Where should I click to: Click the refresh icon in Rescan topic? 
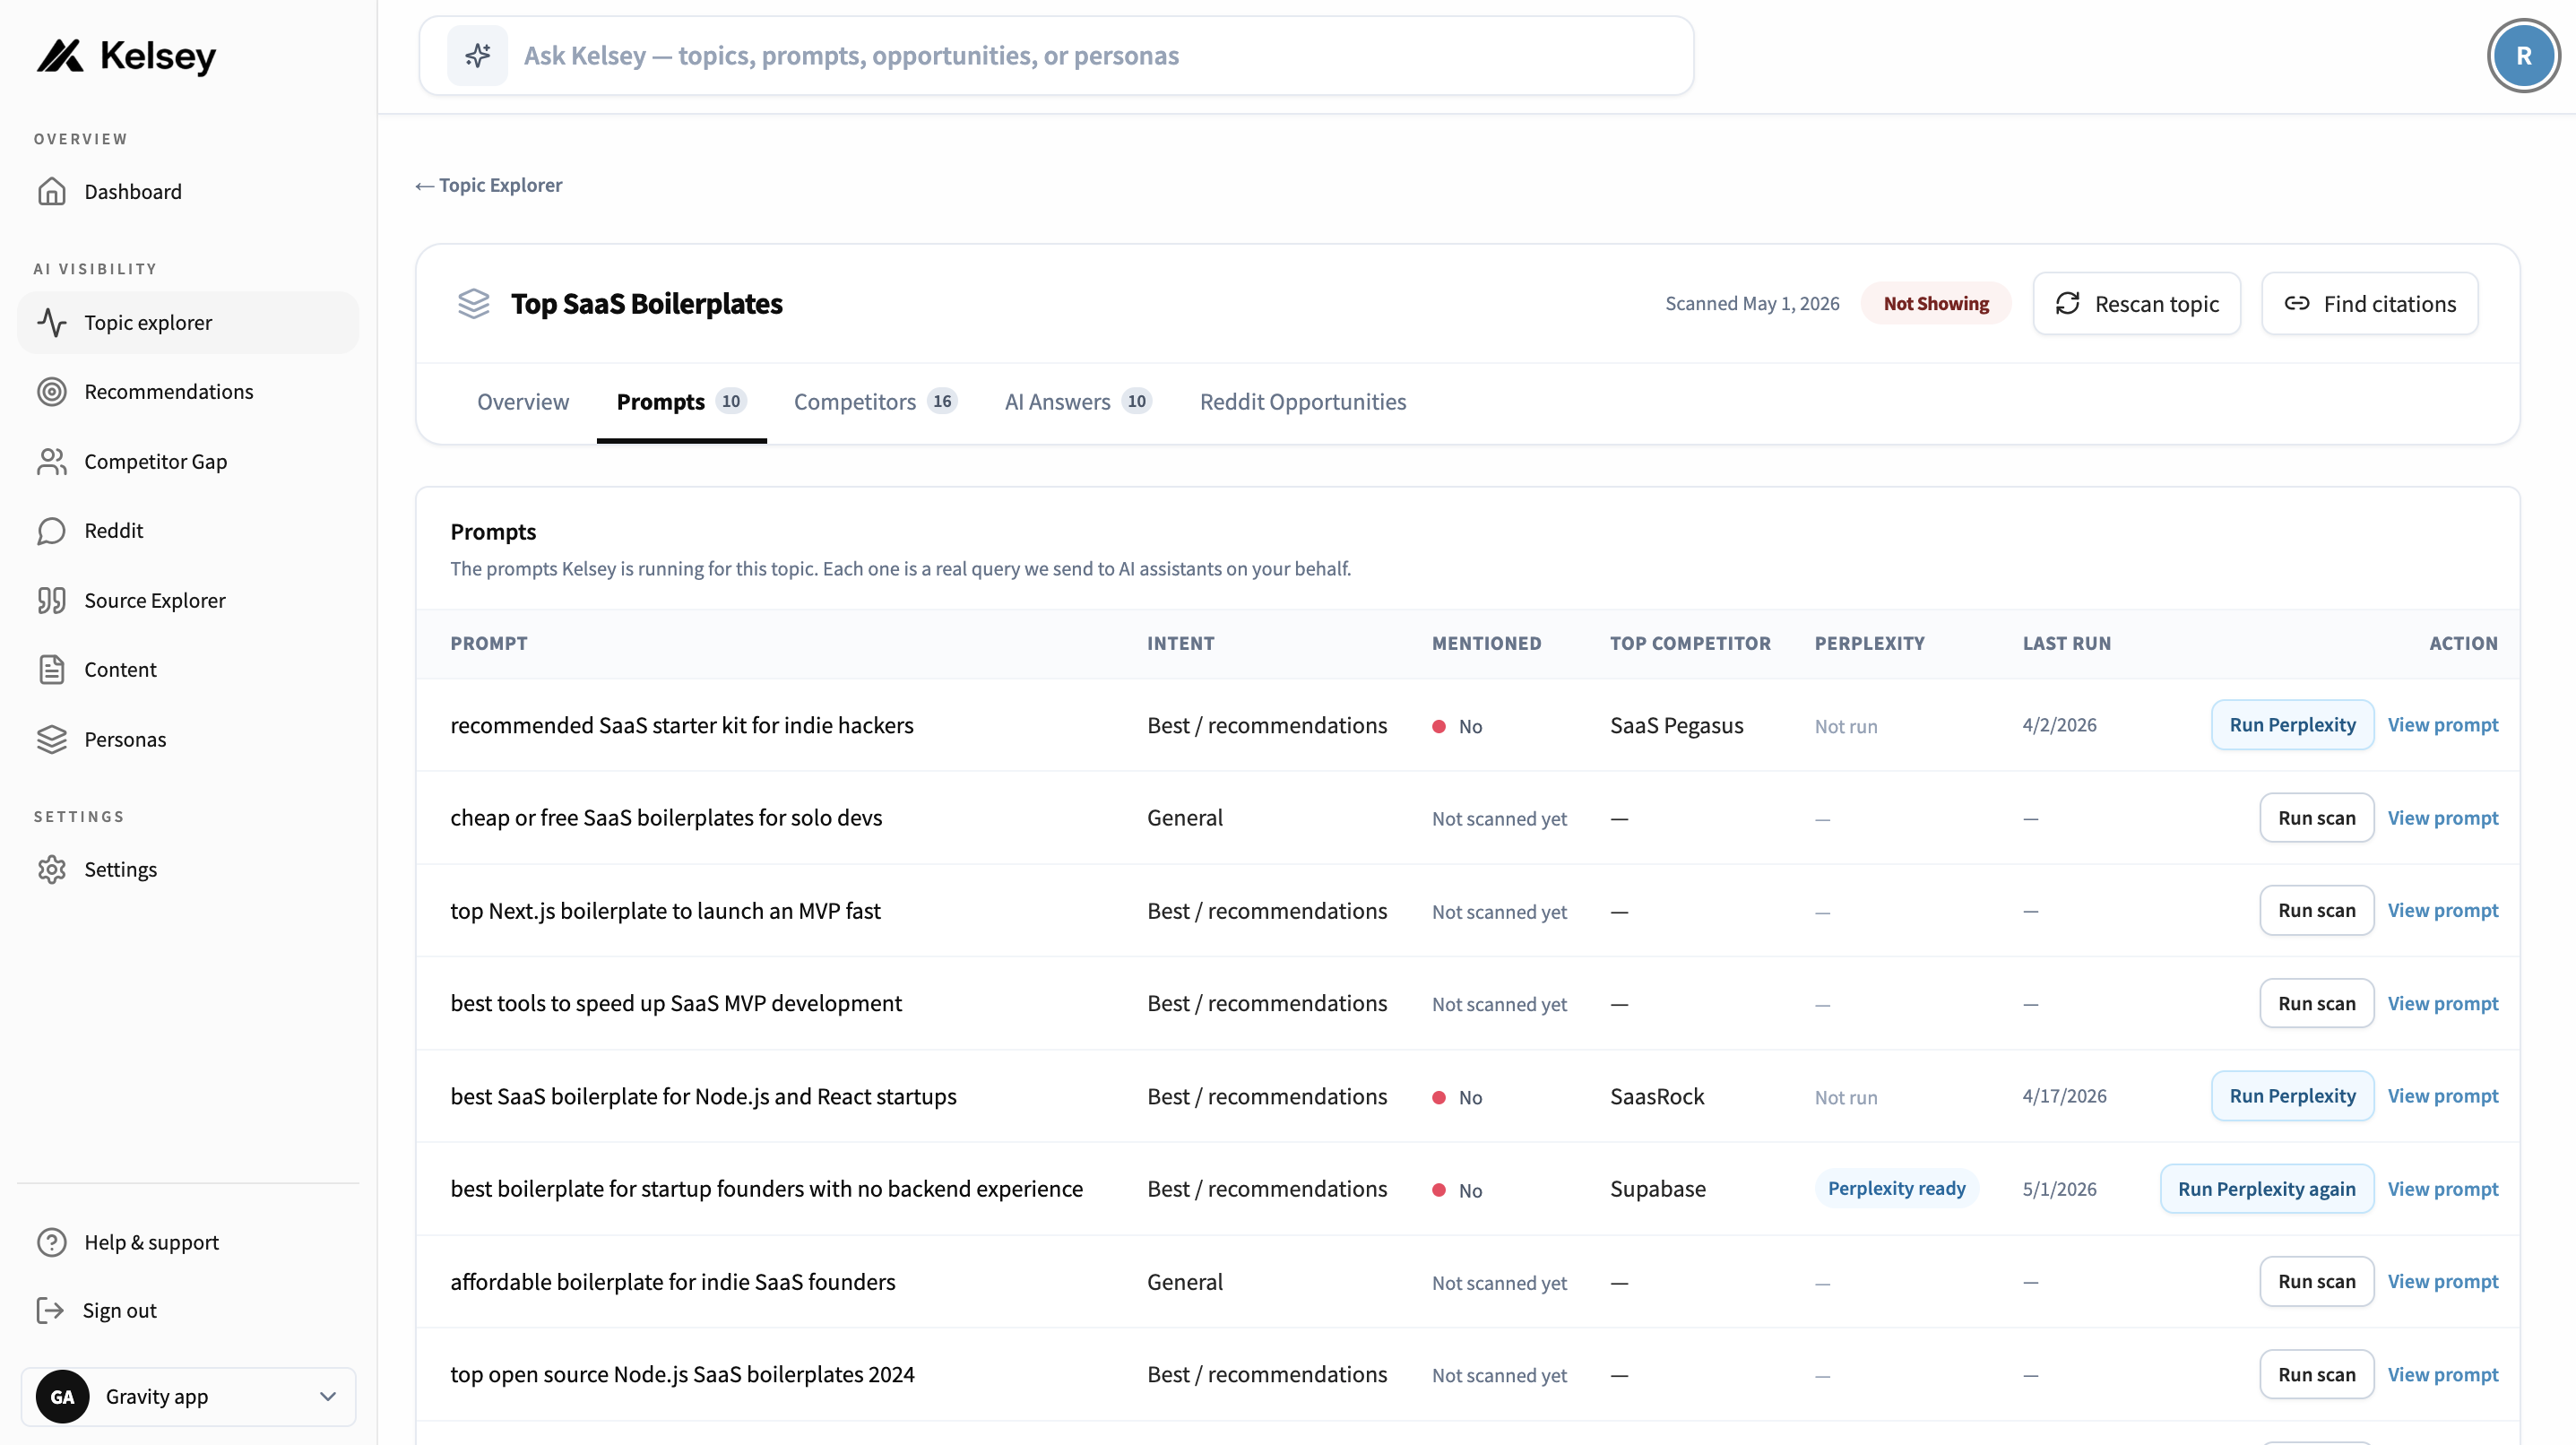click(2067, 303)
